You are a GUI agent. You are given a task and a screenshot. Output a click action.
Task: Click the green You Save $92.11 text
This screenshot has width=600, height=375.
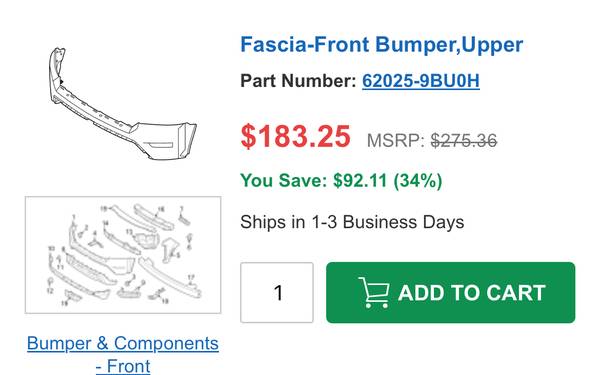pyautogui.click(x=341, y=180)
